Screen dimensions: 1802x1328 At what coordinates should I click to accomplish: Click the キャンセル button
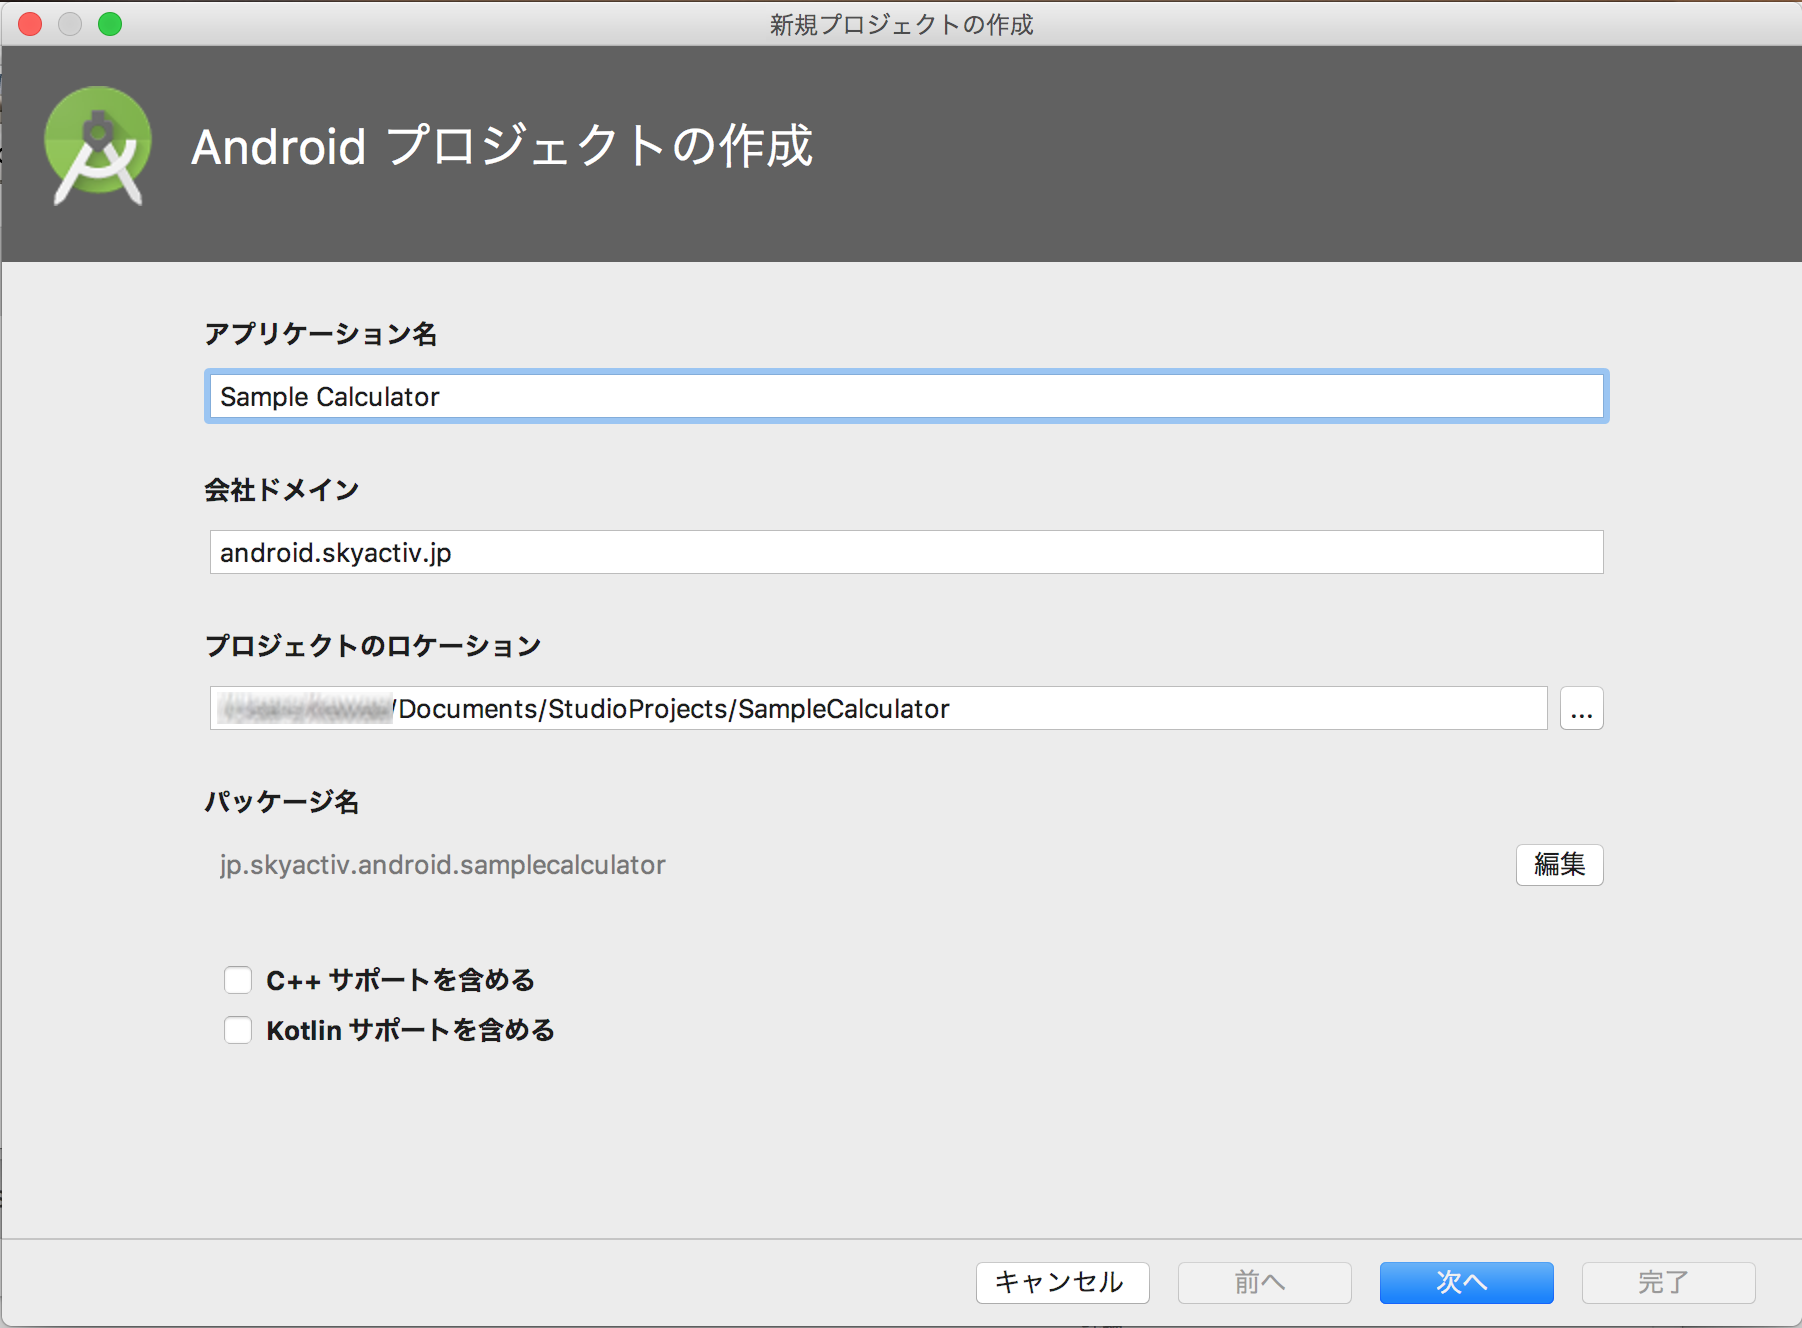coord(1062,1282)
